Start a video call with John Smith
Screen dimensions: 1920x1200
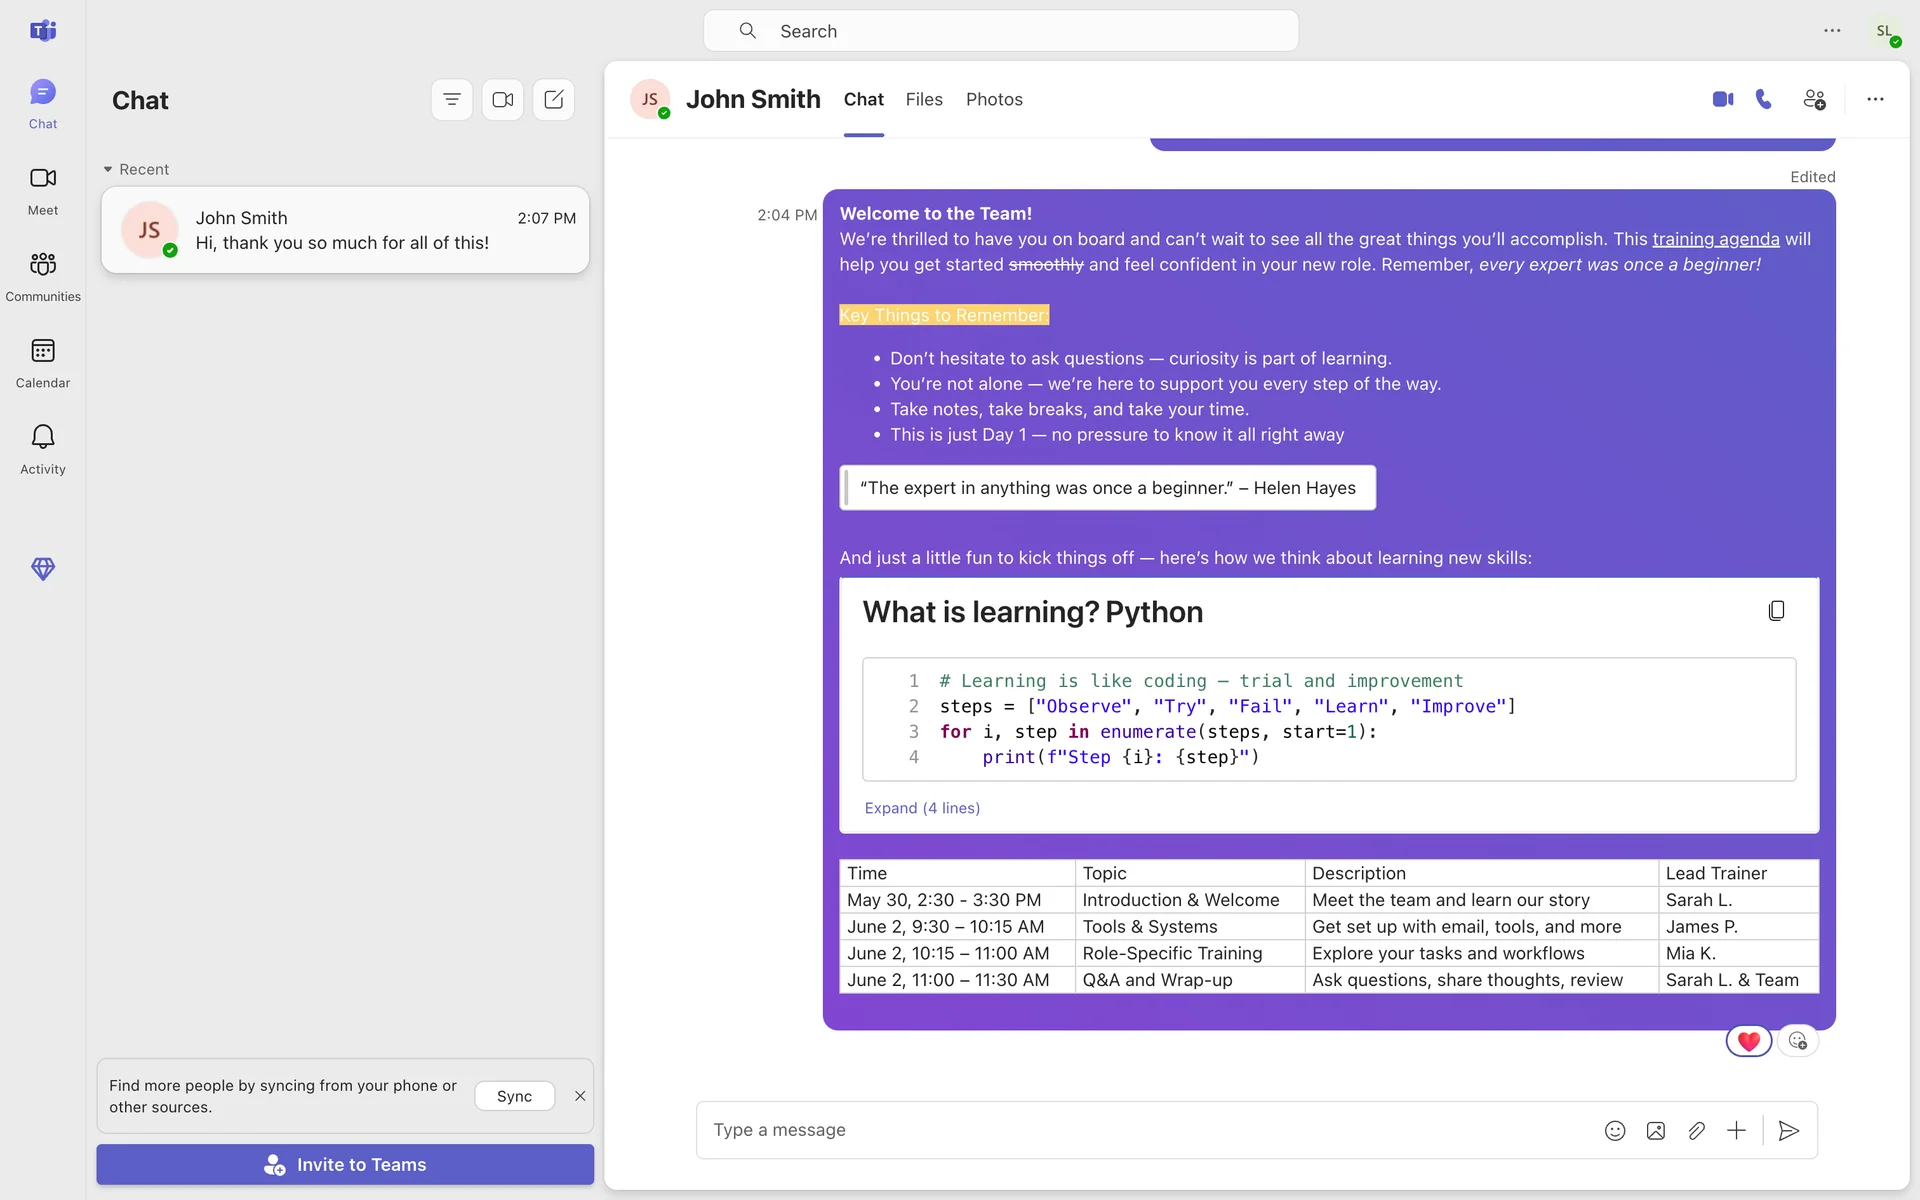tap(1722, 99)
